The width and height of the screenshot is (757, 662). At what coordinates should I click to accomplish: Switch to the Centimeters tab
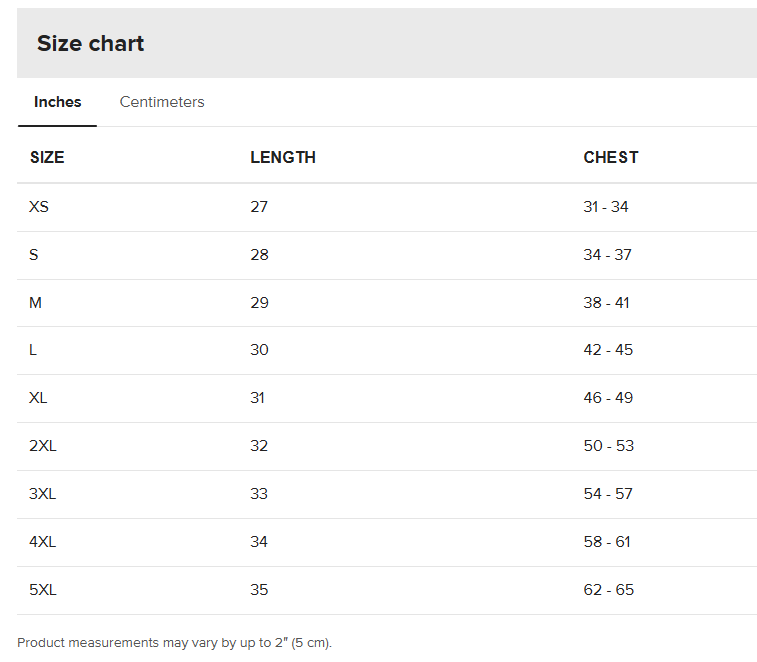pos(162,102)
